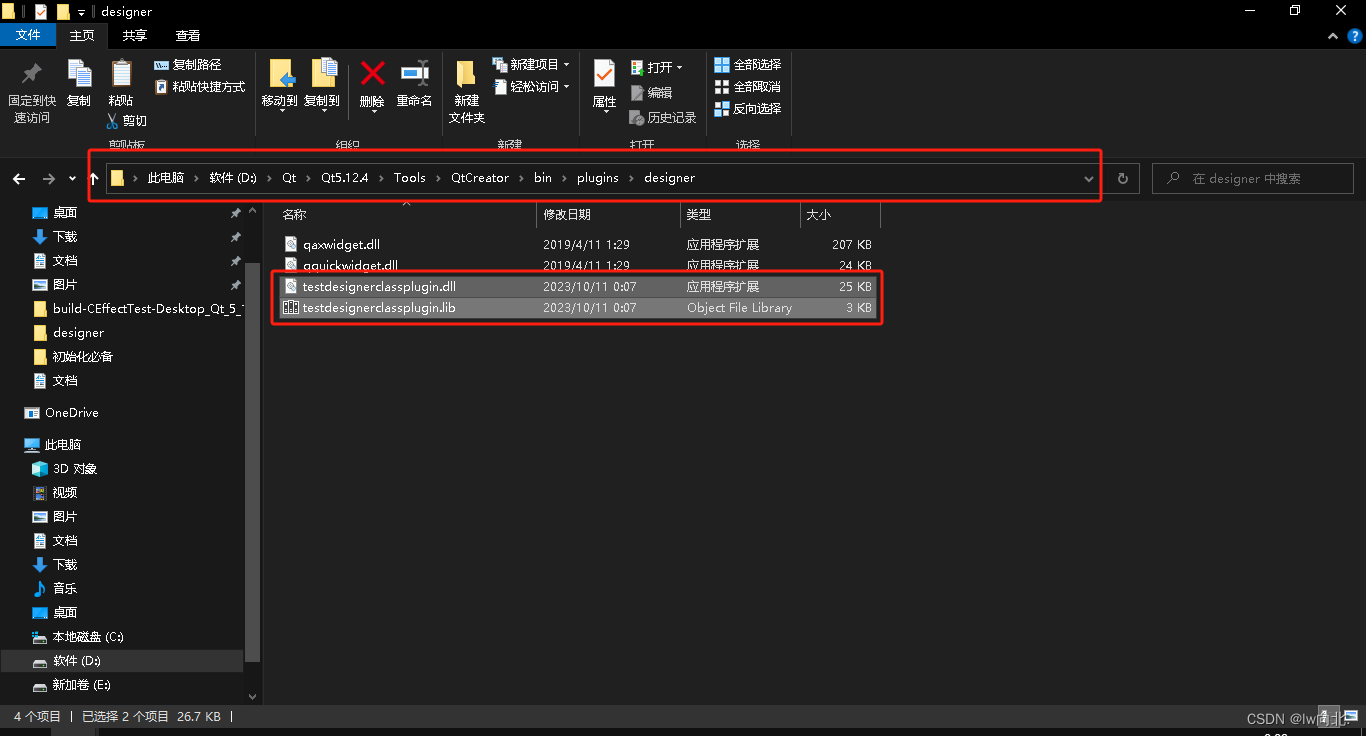Click Tools in the address breadcrumb

pos(410,178)
